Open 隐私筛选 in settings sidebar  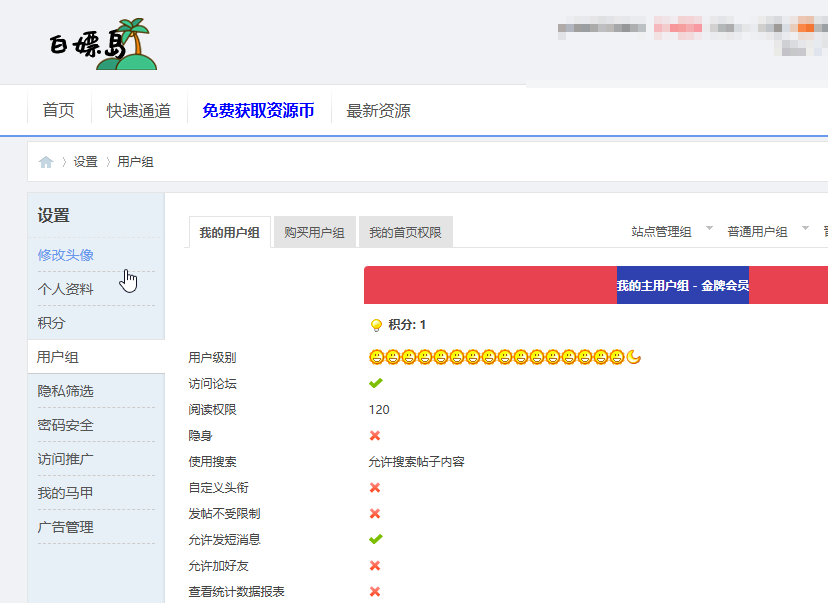[x=65, y=391]
